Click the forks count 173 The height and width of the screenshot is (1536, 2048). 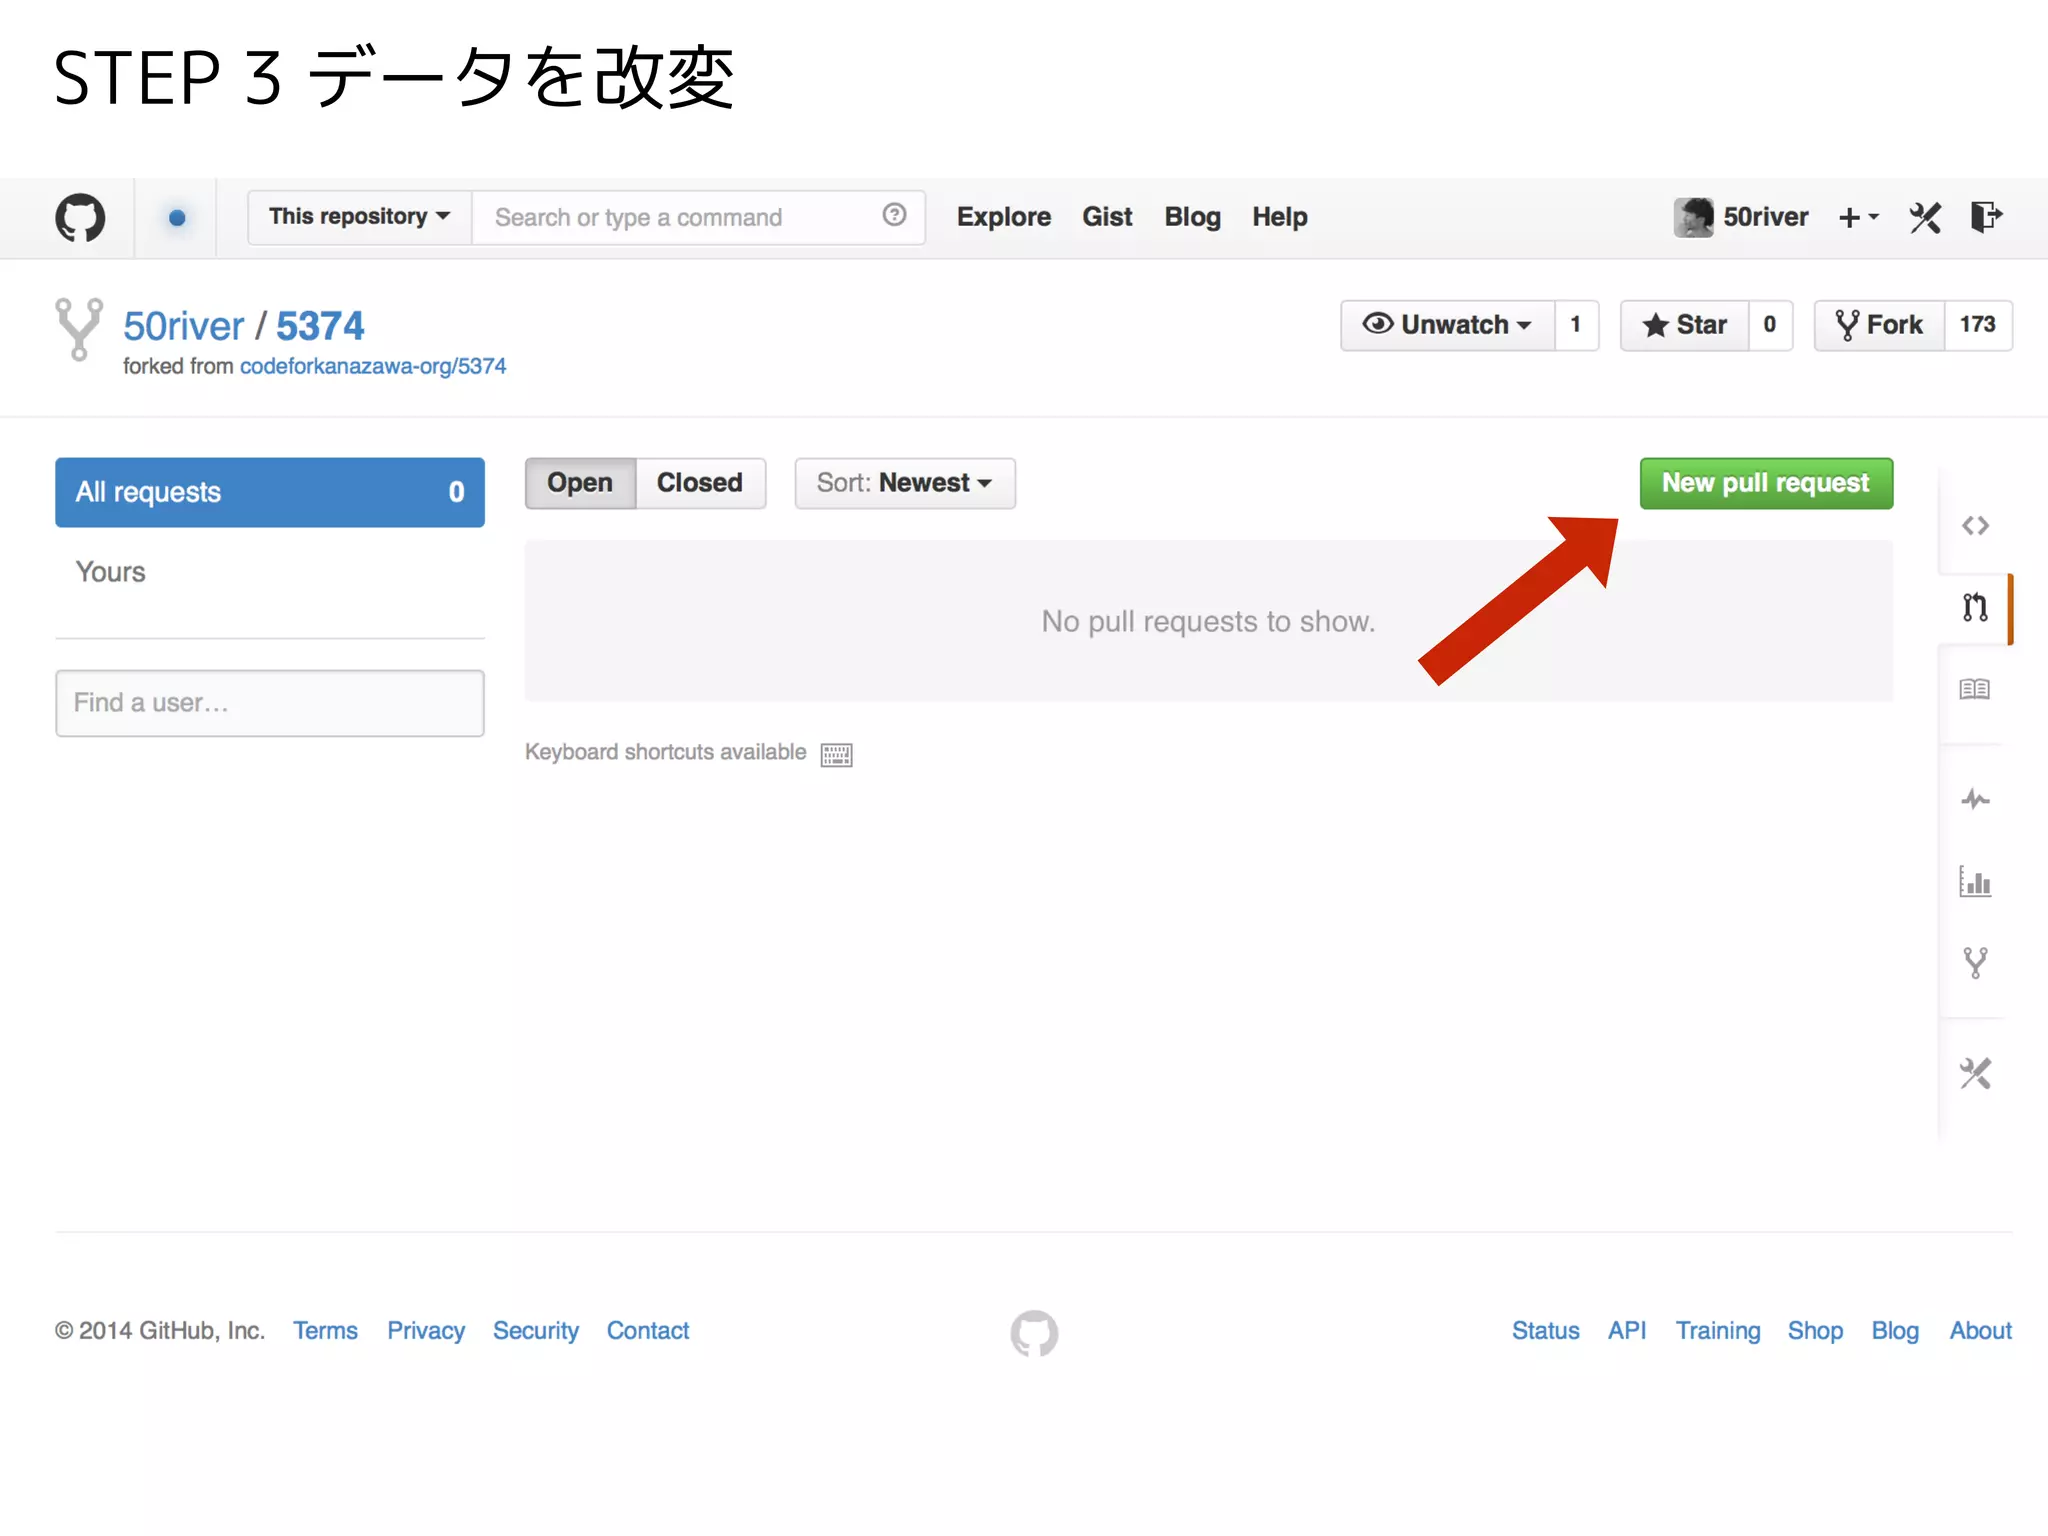(x=1978, y=325)
